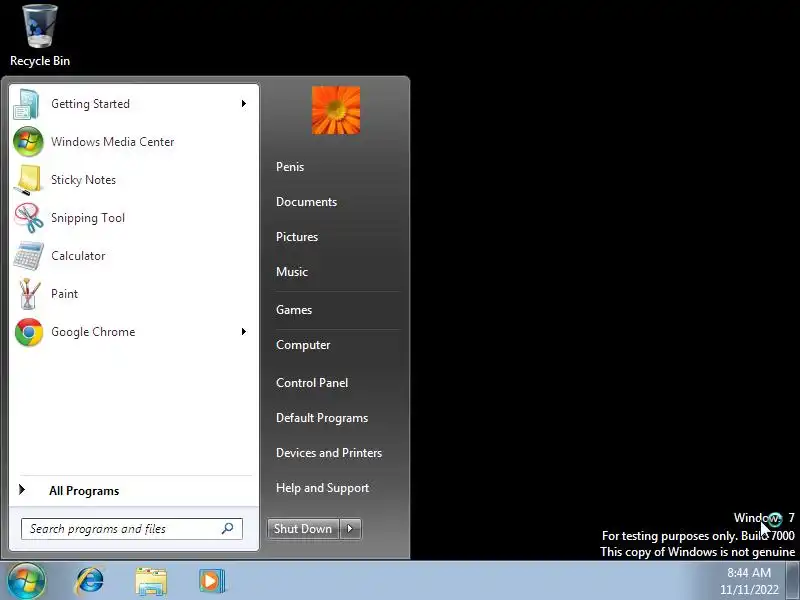Viewport: 800px width, 600px height.
Task: Open the user folder link above Documents
Action: [x=290, y=167]
